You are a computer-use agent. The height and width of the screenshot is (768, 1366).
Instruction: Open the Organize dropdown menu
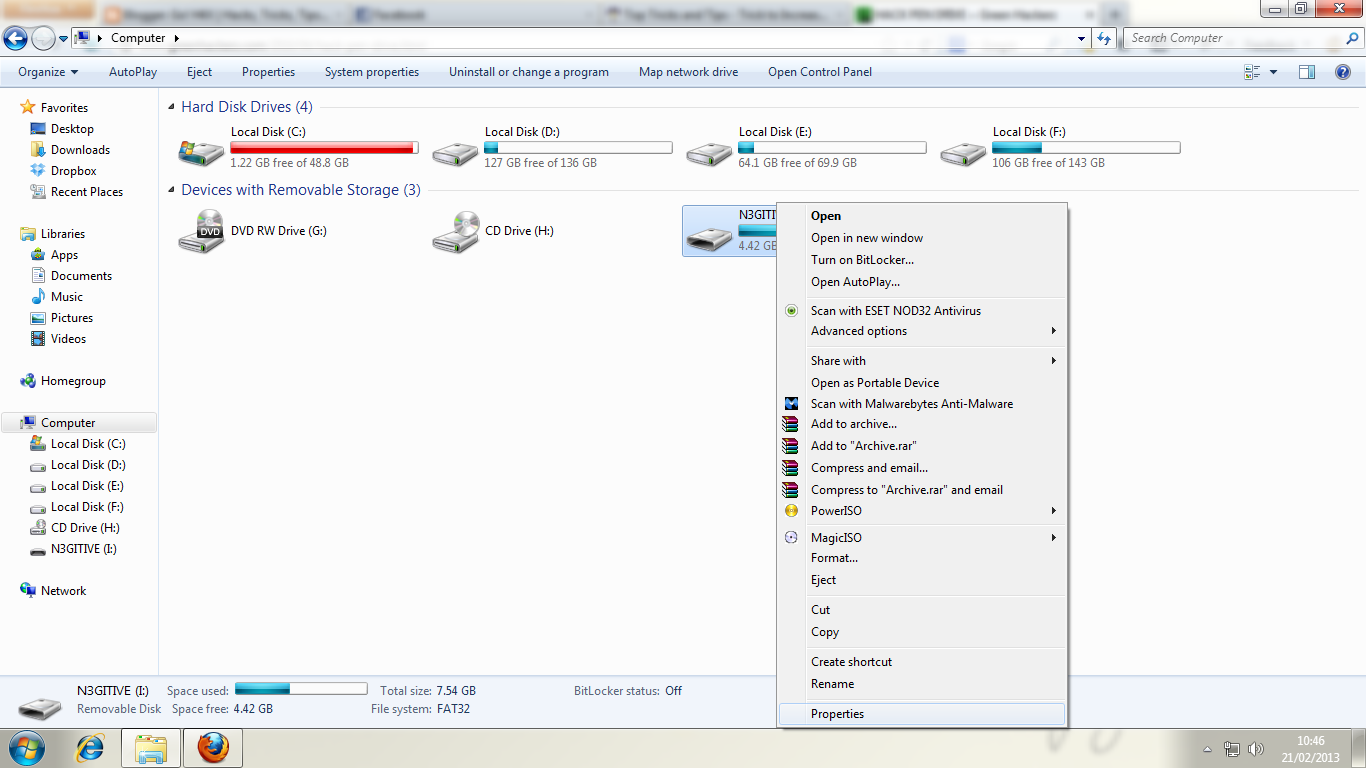coord(48,72)
